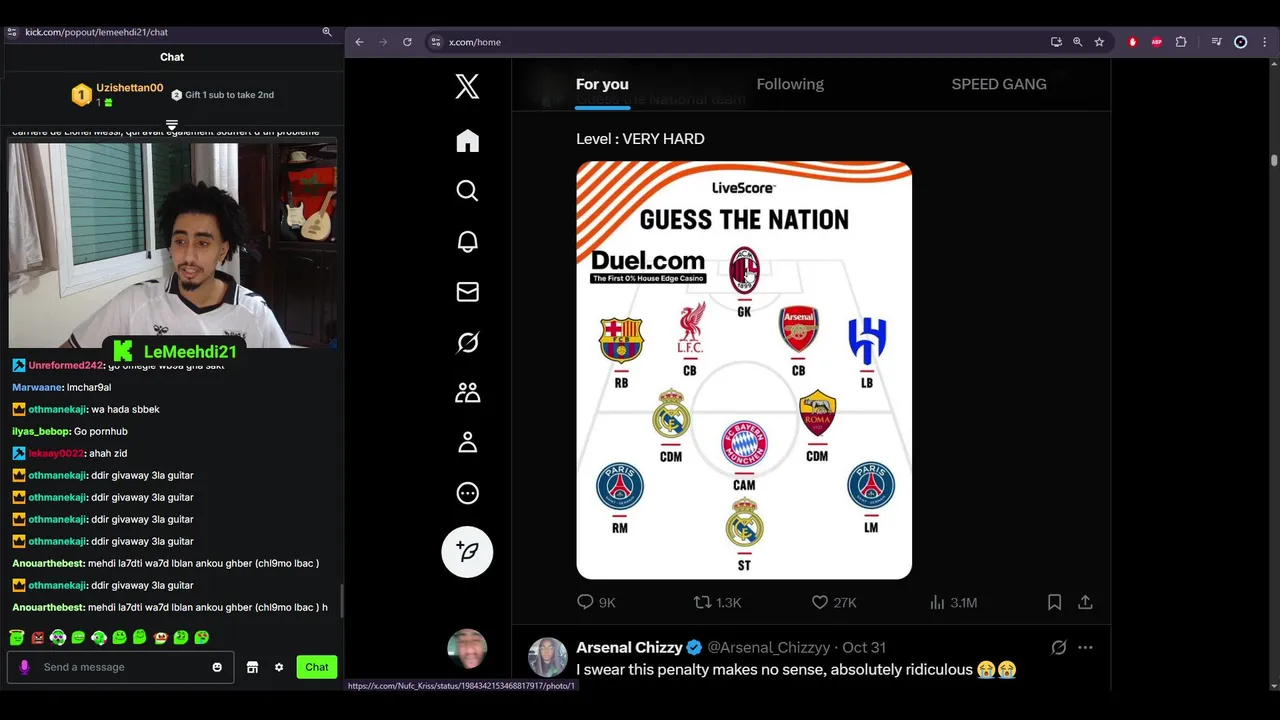
Task: Open the emoji picker smiley
Action: tap(217, 667)
